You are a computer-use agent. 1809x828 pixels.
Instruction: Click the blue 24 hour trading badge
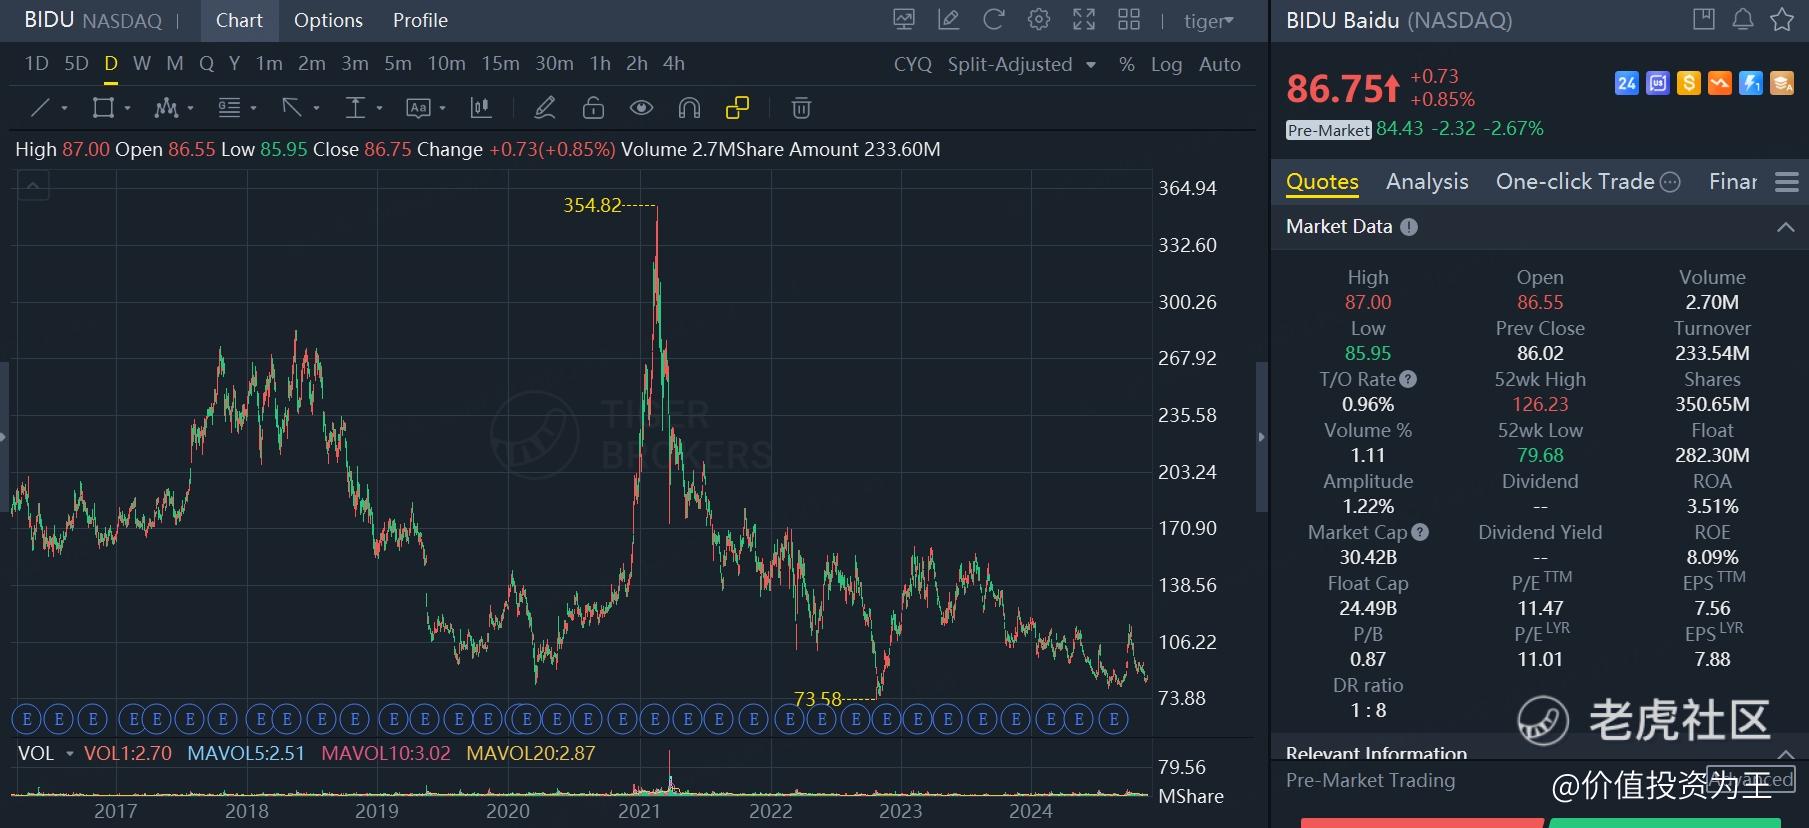(1627, 83)
